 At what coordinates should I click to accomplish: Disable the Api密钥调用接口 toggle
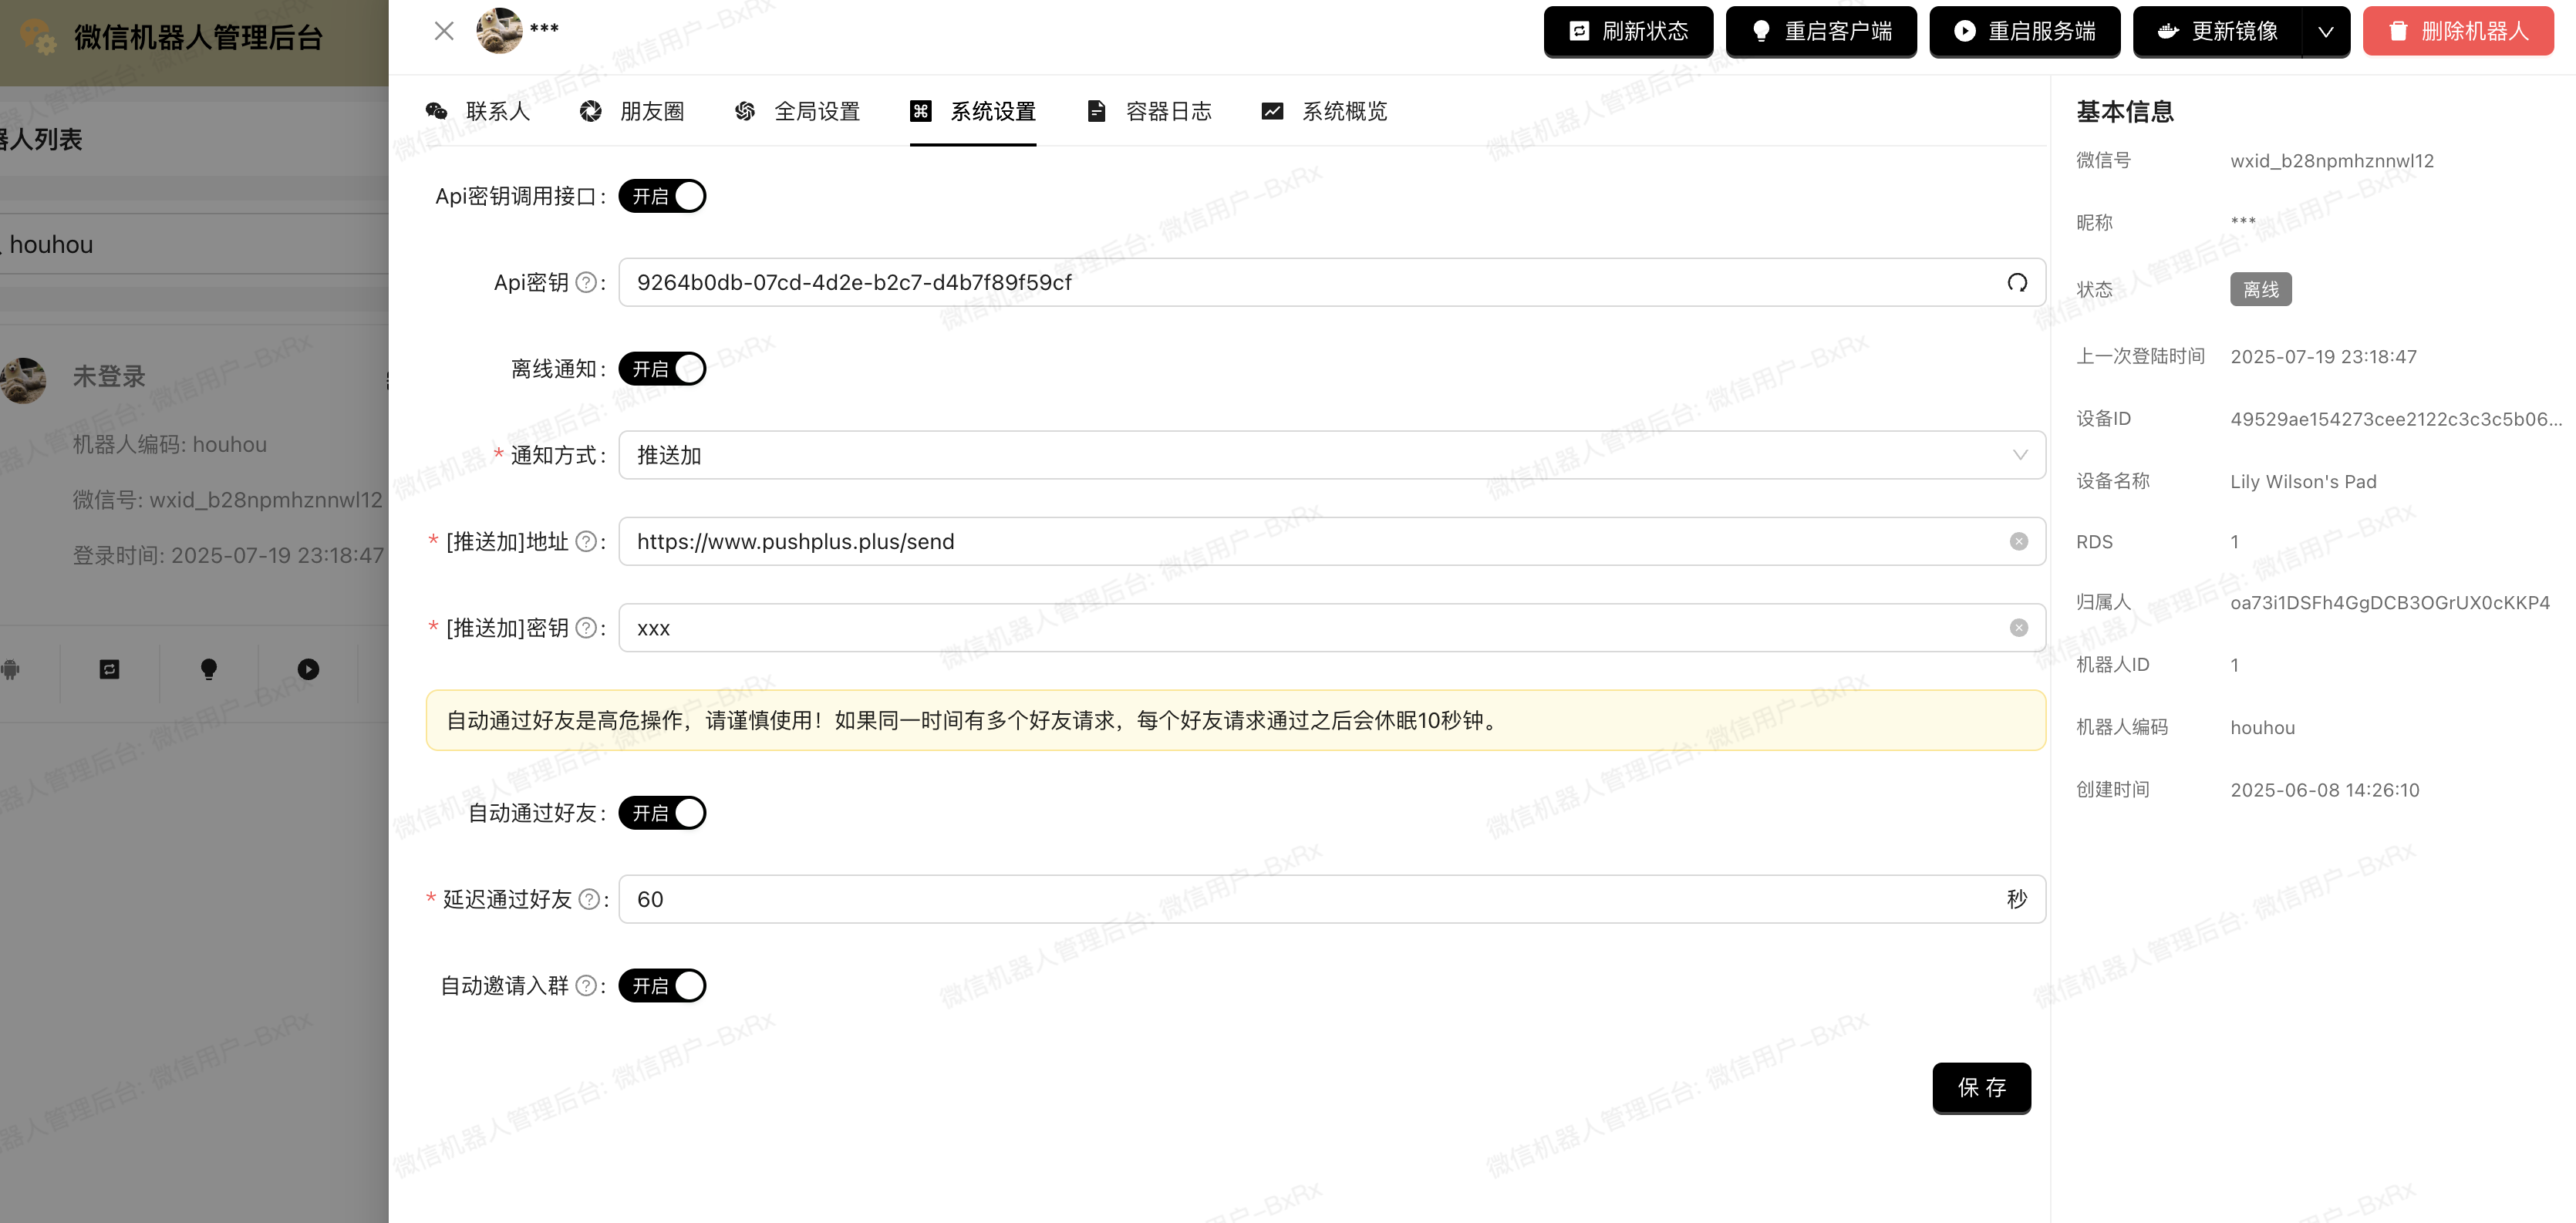pyautogui.click(x=662, y=196)
